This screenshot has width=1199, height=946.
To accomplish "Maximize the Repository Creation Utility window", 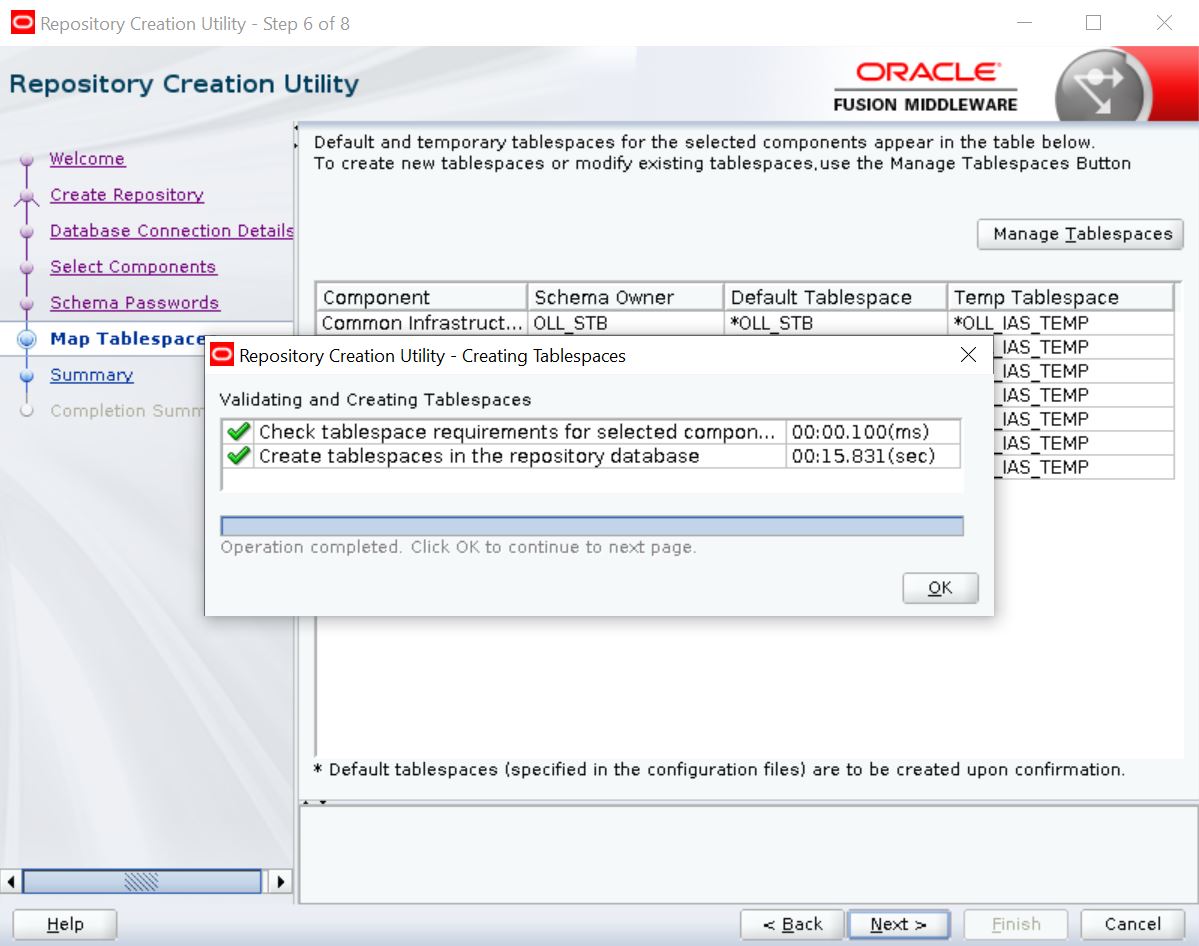I will (1093, 23).
